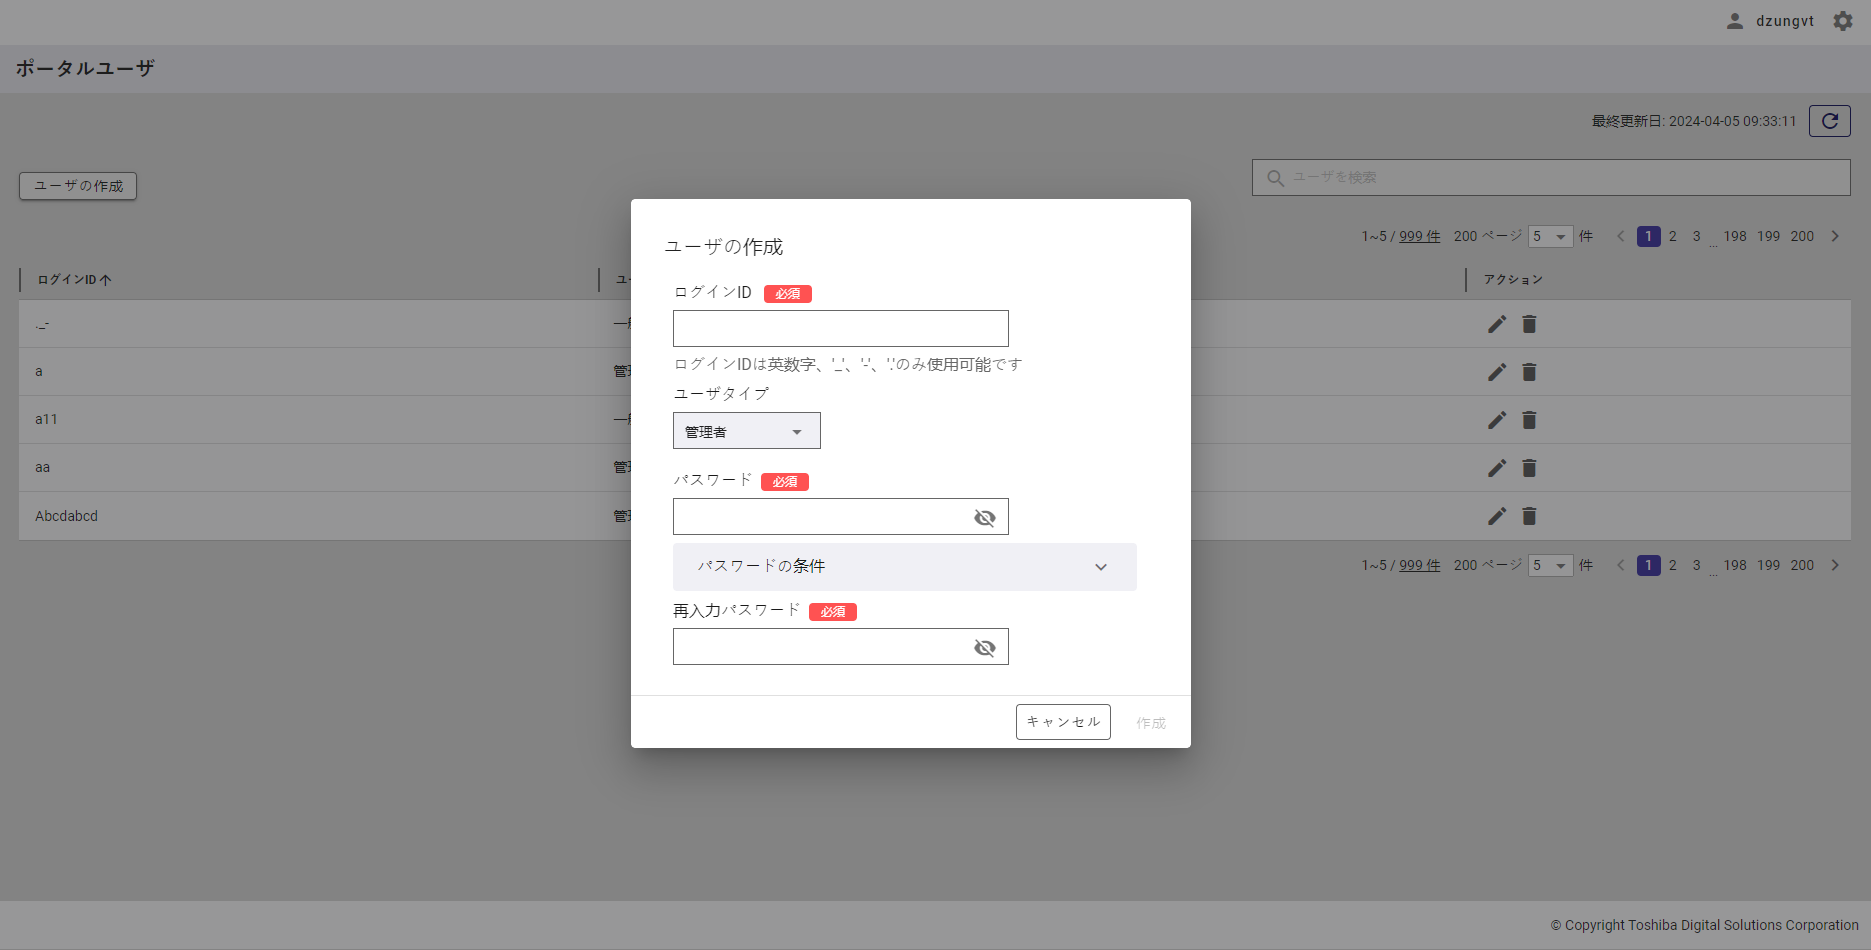This screenshot has height=950, width=1871.
Task: Click the dzungvt user profile icon
Action: tap(1735, 21)
